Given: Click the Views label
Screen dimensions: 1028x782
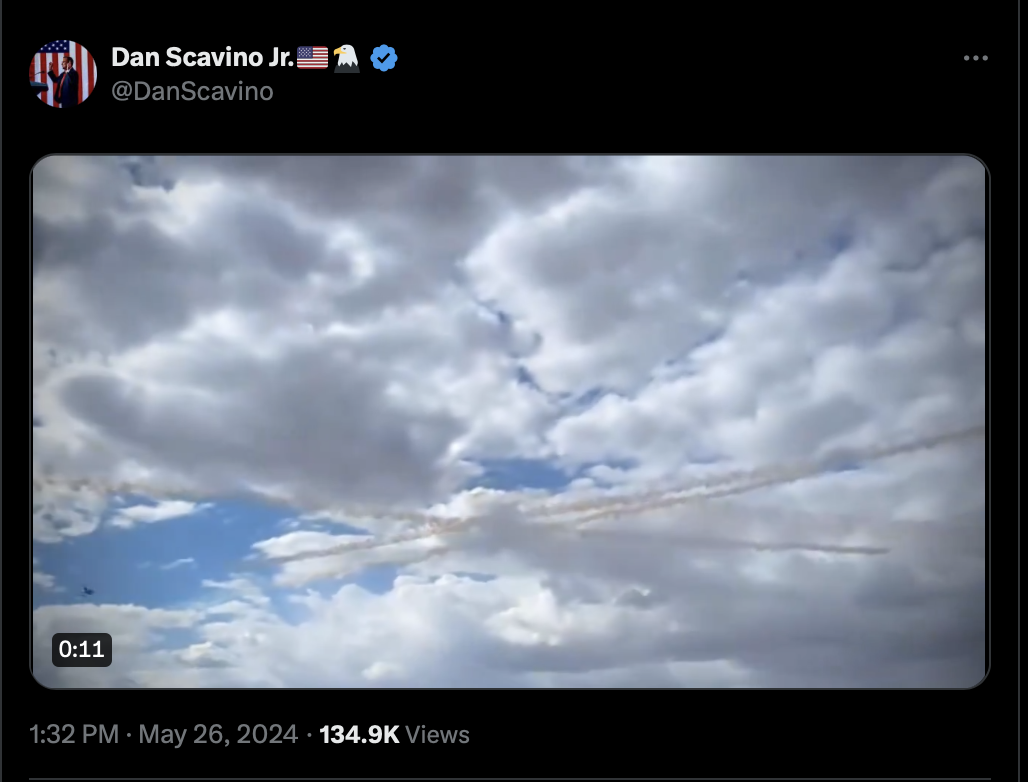Looking at the screenshot, I should click(437, 735).
